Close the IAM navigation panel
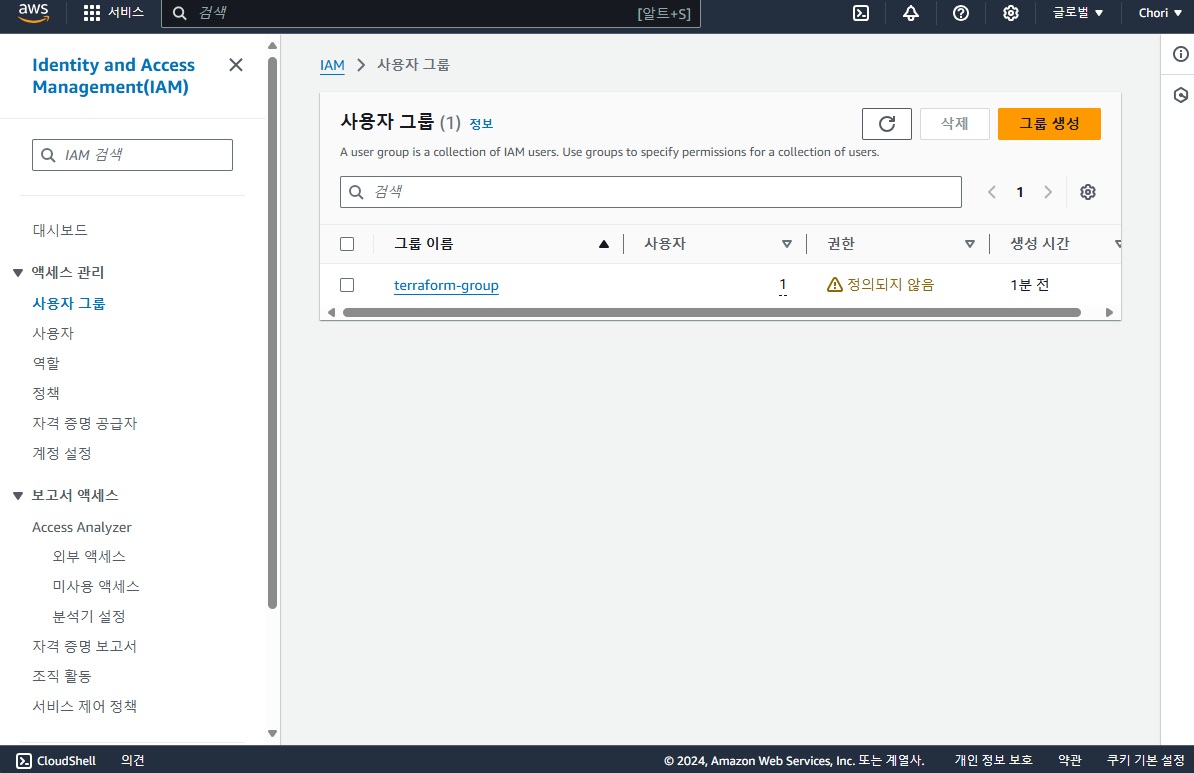 click(x=236, y=65)
